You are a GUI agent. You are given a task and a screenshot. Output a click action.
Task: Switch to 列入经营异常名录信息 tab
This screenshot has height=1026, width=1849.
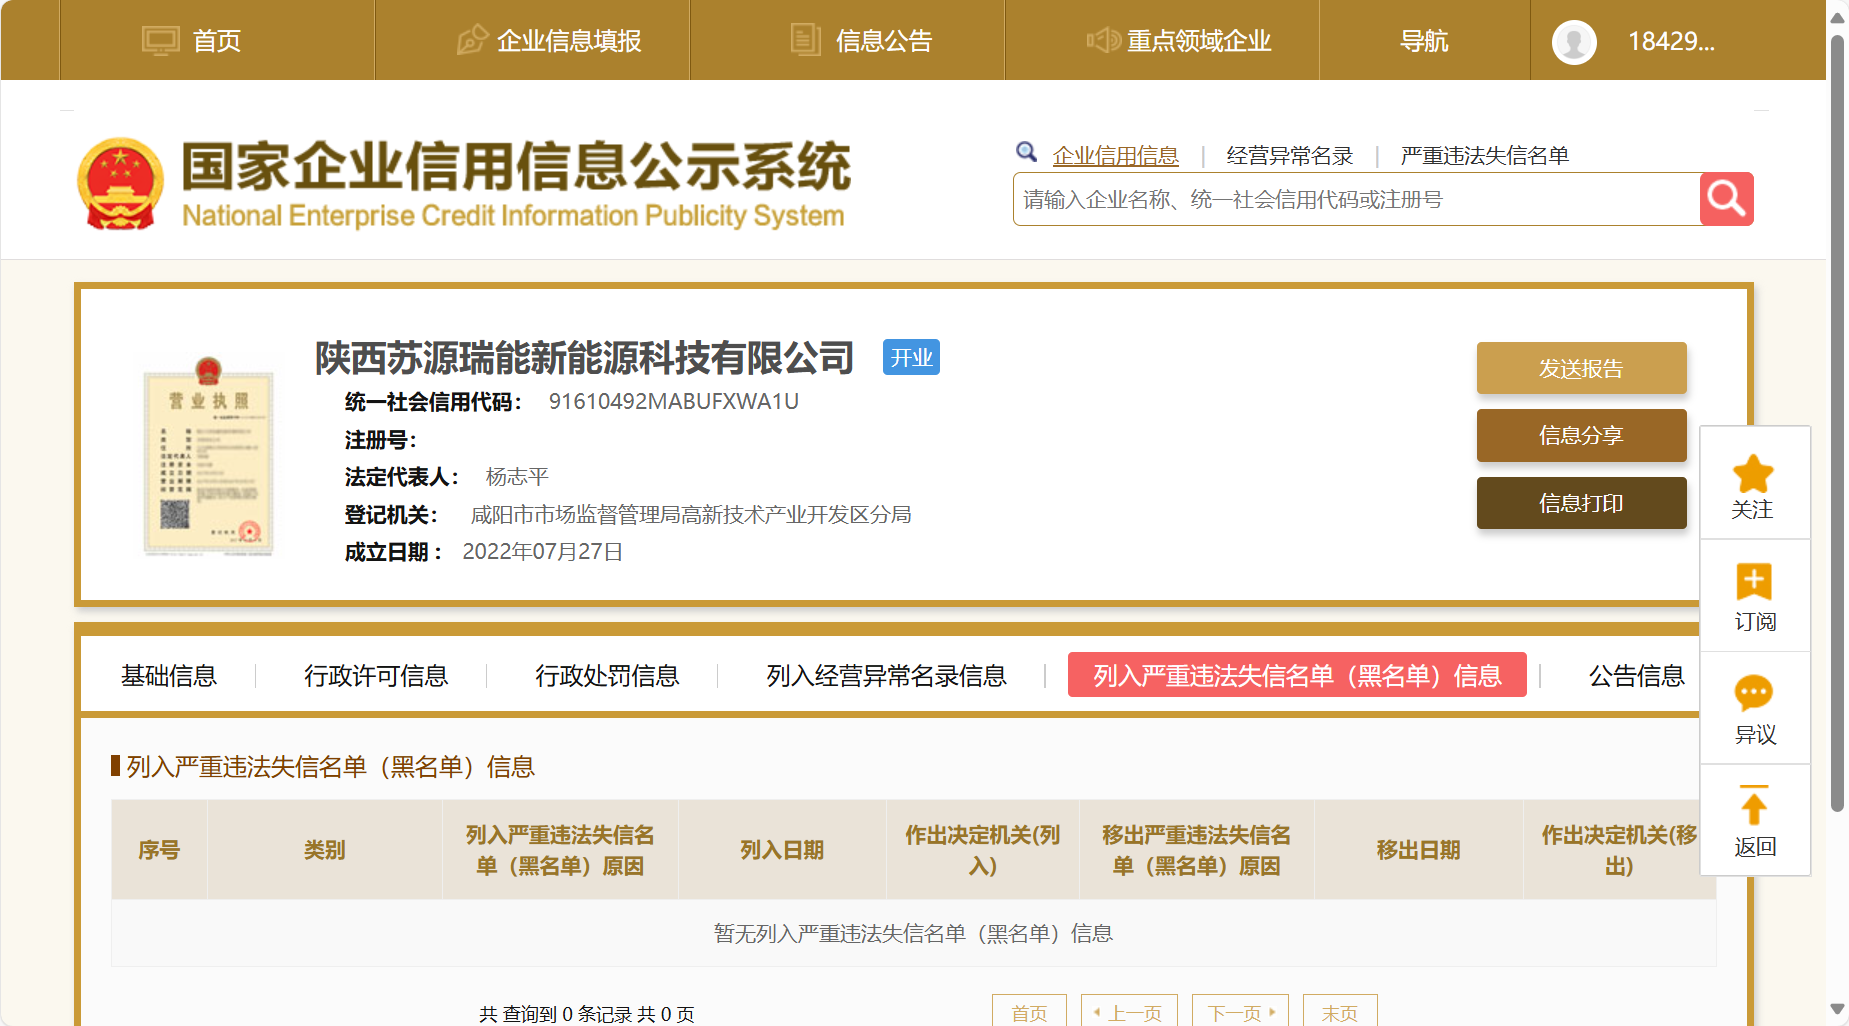tap(886, 676)
